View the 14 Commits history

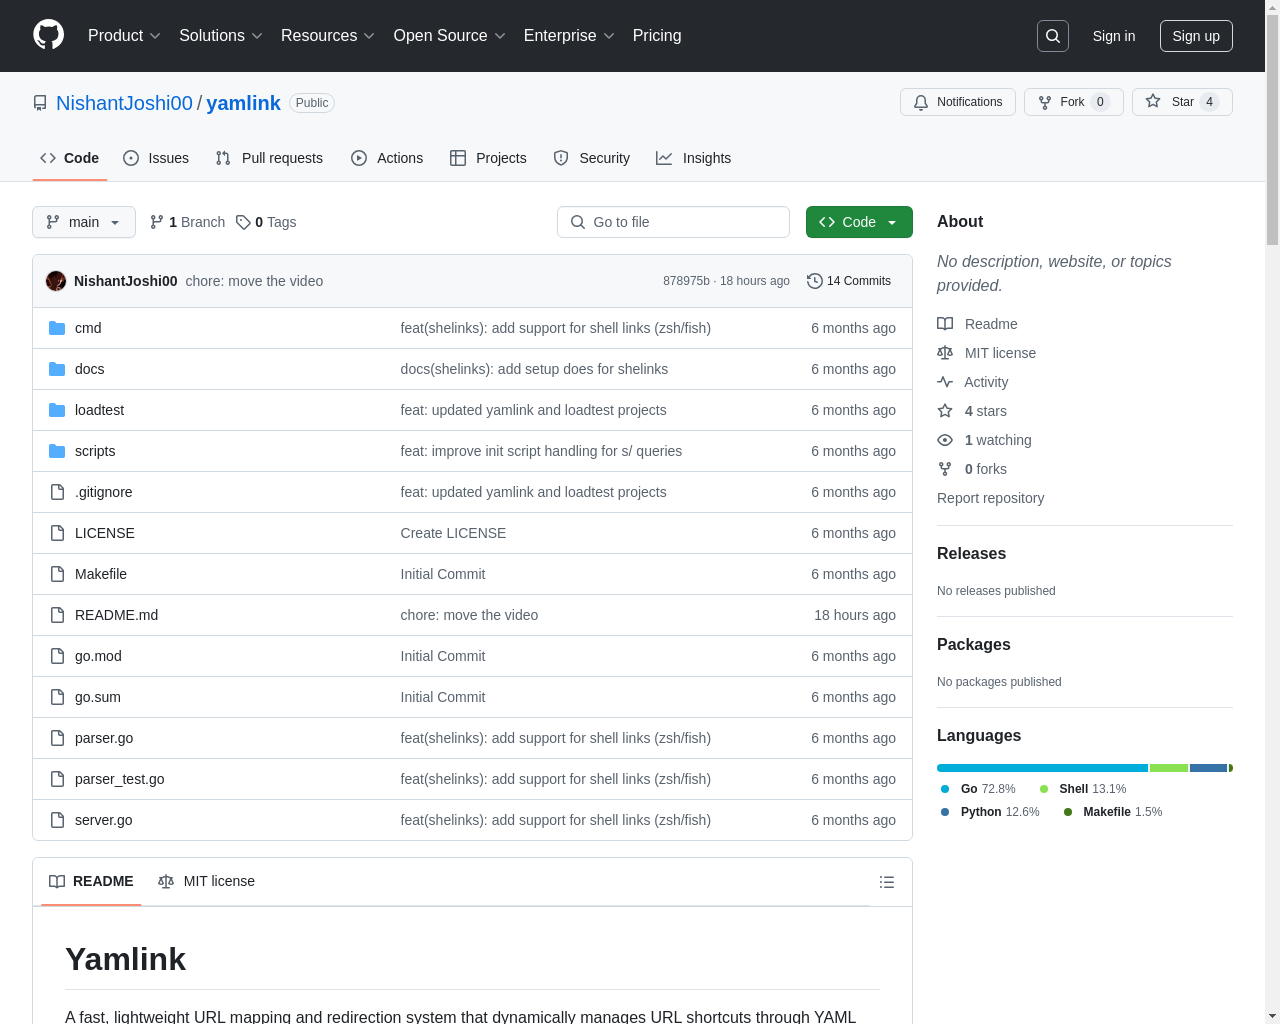(849, 281)
